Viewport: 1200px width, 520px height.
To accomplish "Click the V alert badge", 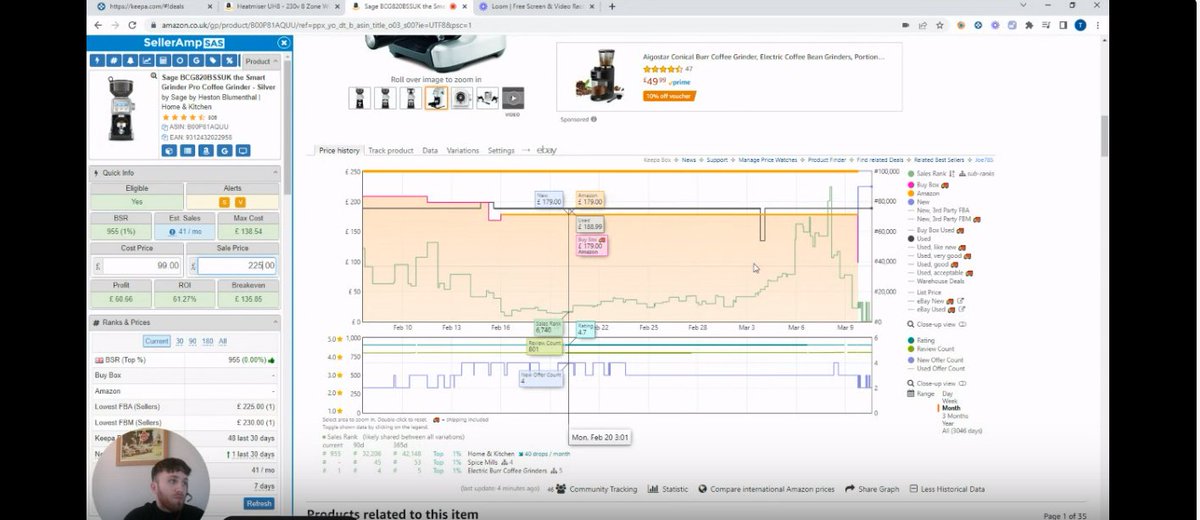I will (240, 202).
